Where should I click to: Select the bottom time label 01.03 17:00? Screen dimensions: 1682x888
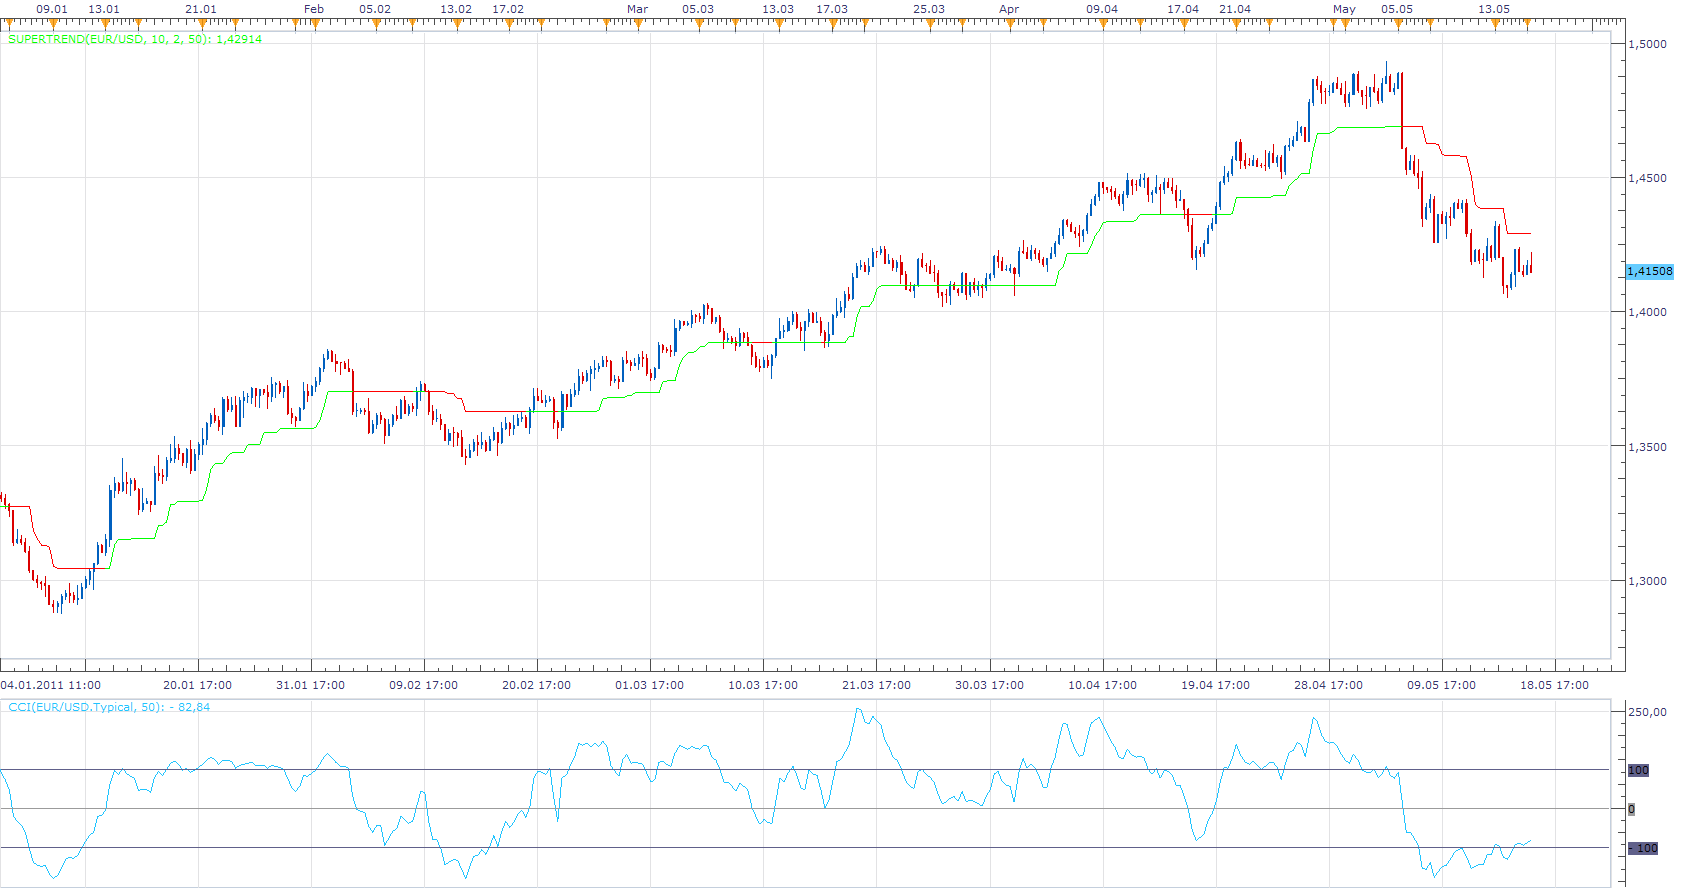650,685
